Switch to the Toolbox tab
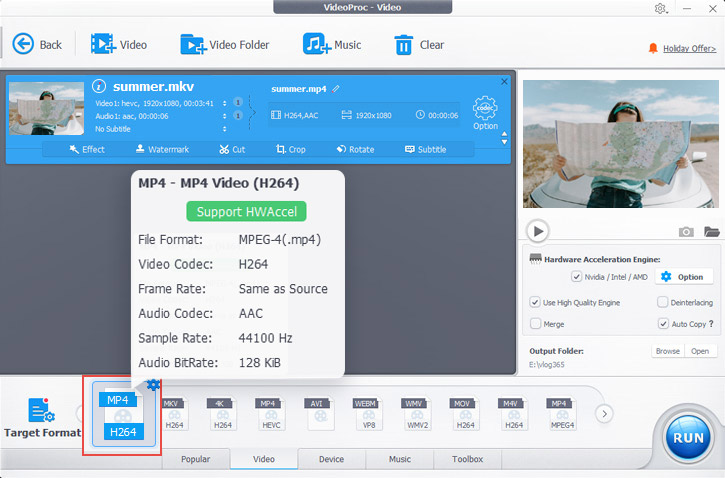This screenshot has height=478, width=725. tap(467, 459)
